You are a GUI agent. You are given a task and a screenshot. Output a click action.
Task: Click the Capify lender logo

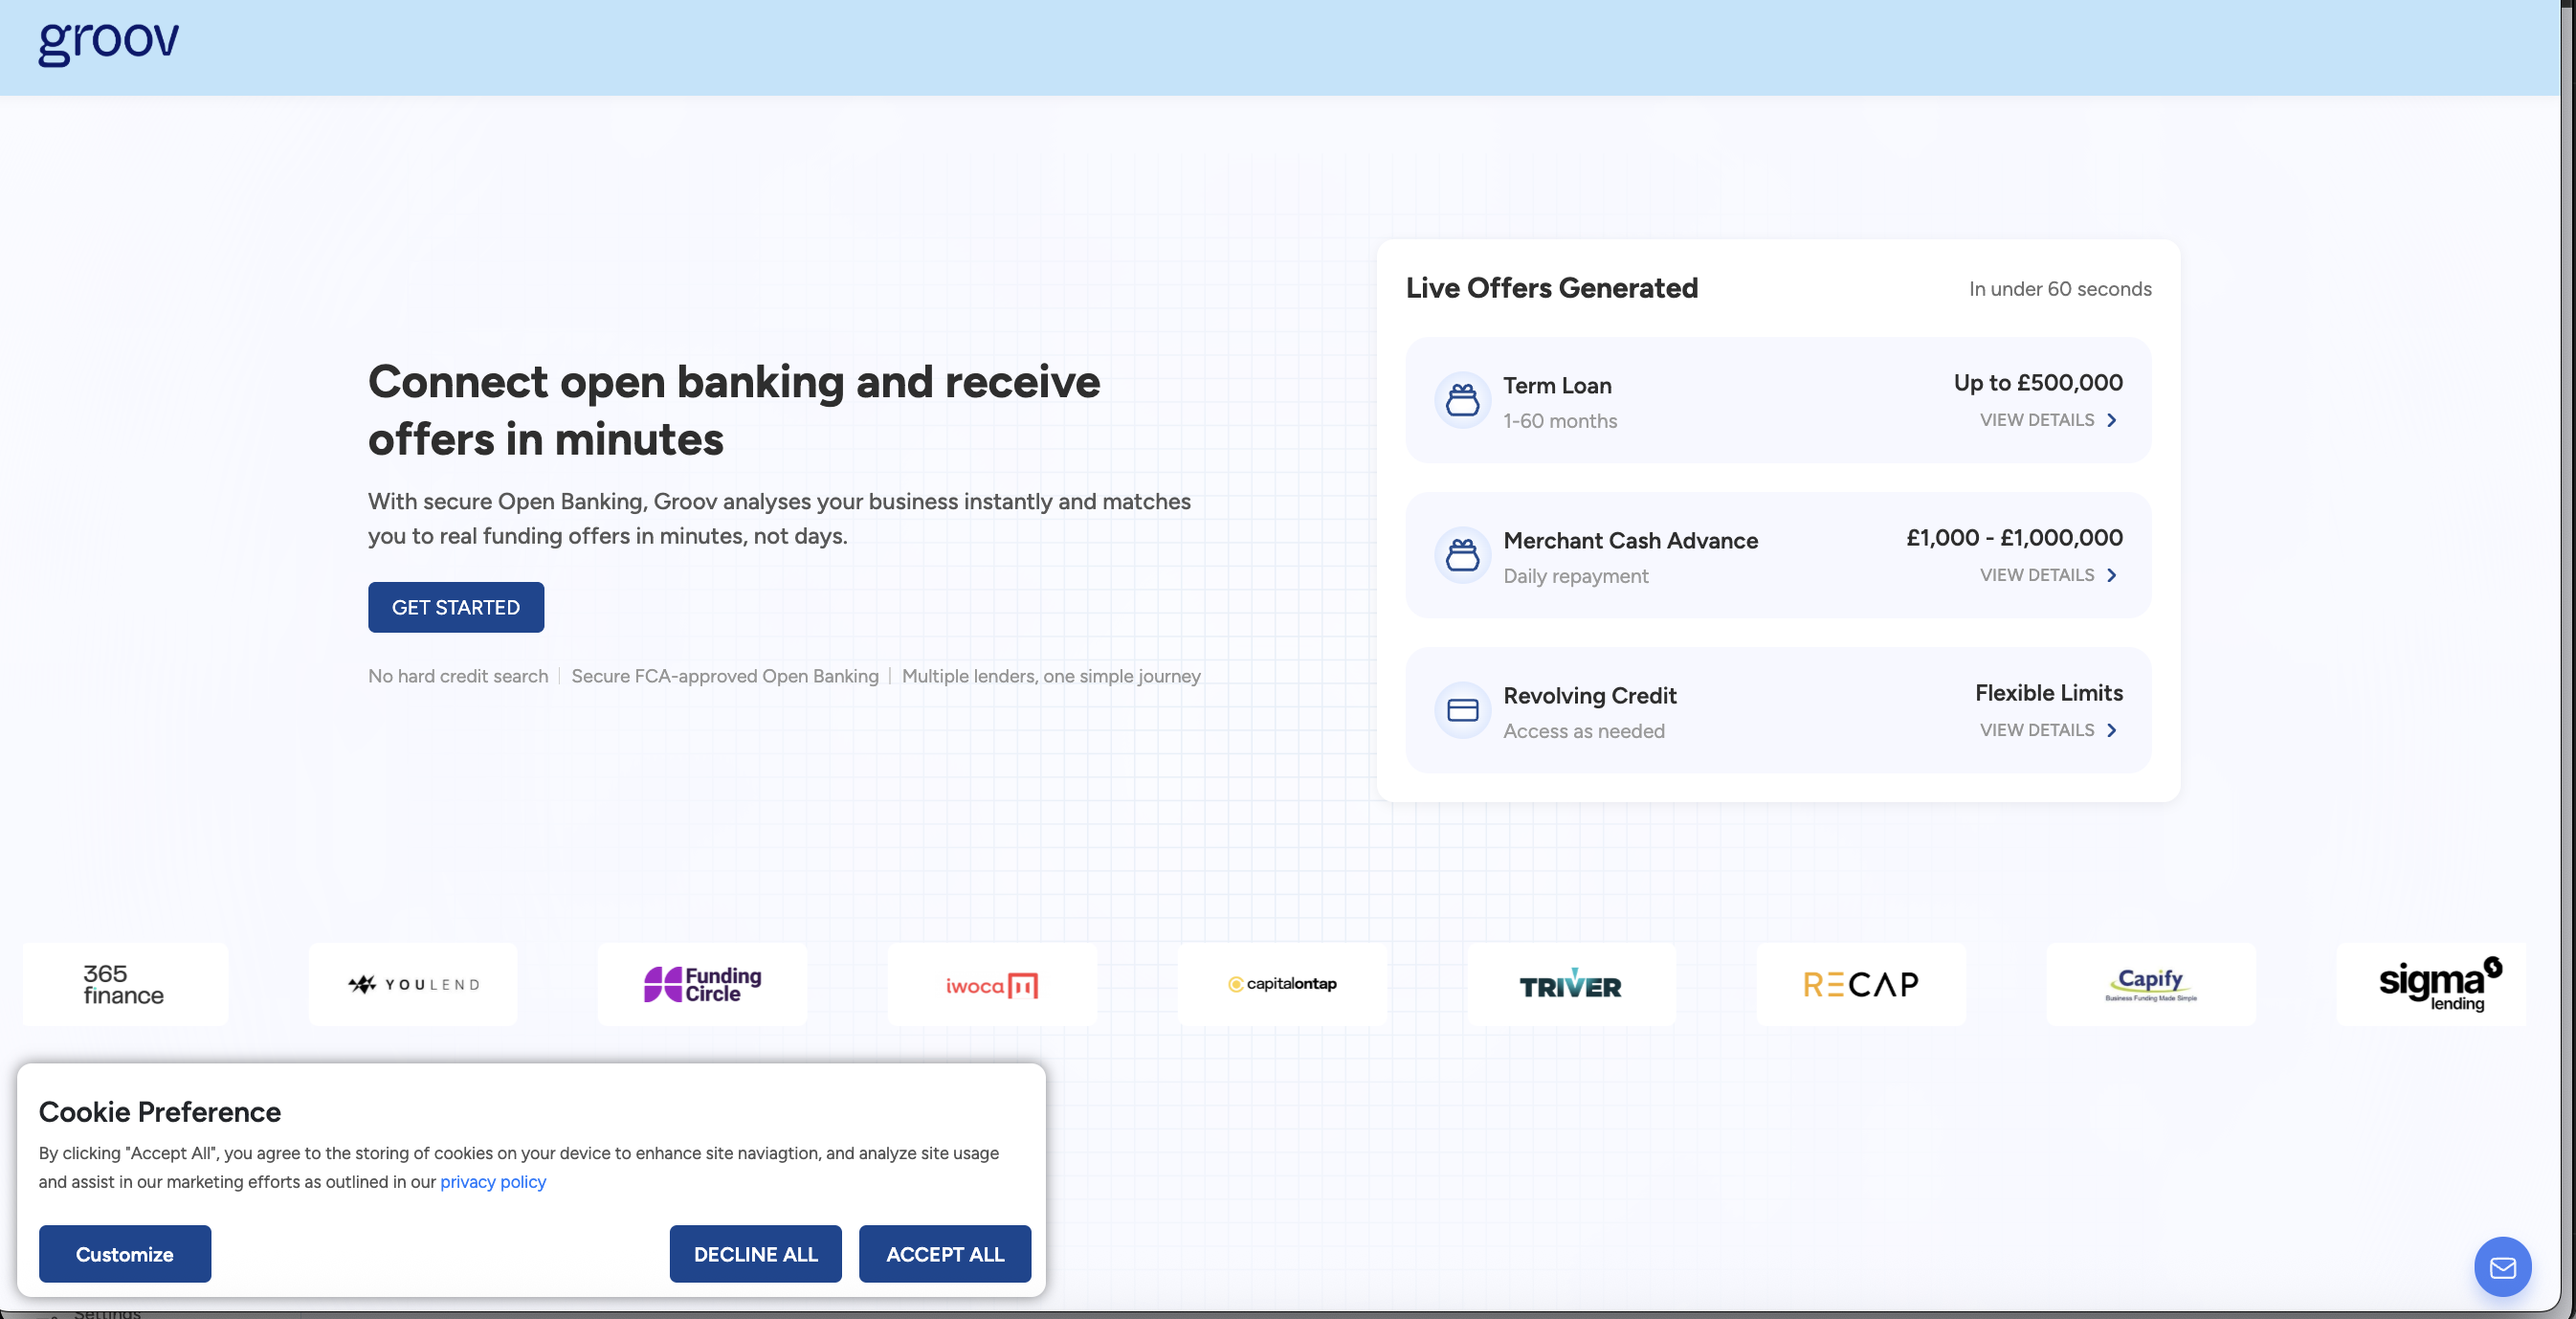coord(2151,985)
